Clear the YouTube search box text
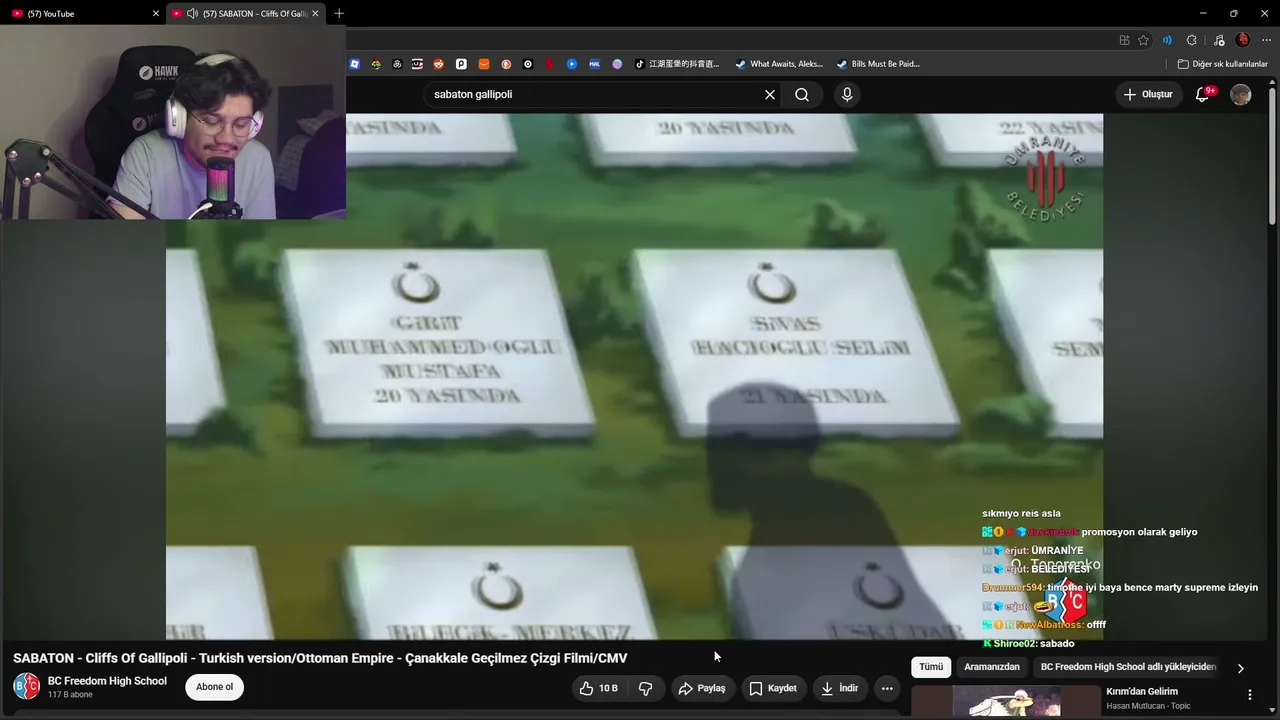1280x720 pixels. [770, 94]
